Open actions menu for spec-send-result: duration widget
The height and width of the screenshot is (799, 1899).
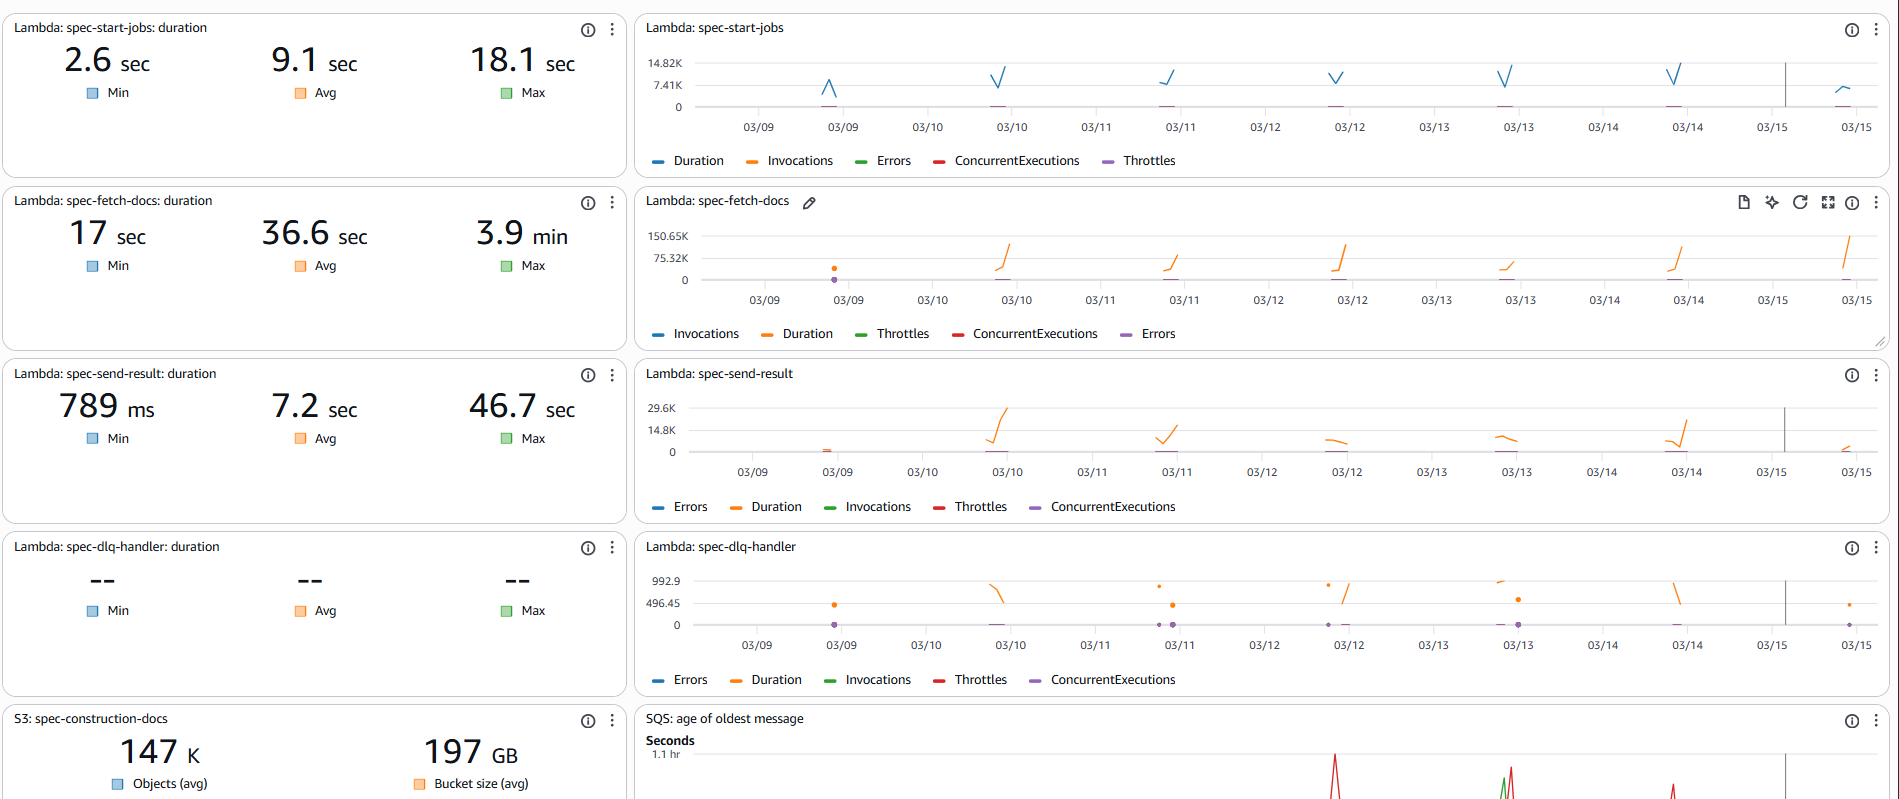pos(612,376)
